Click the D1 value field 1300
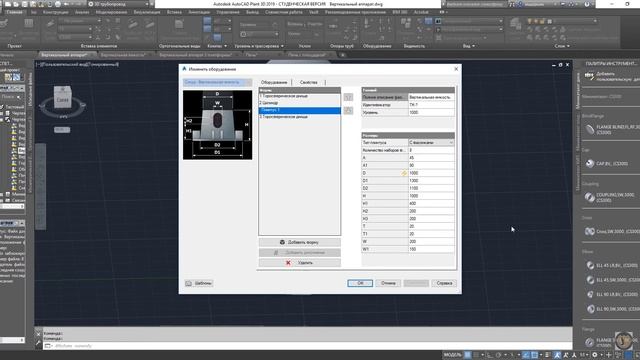 tap(431, 180)
